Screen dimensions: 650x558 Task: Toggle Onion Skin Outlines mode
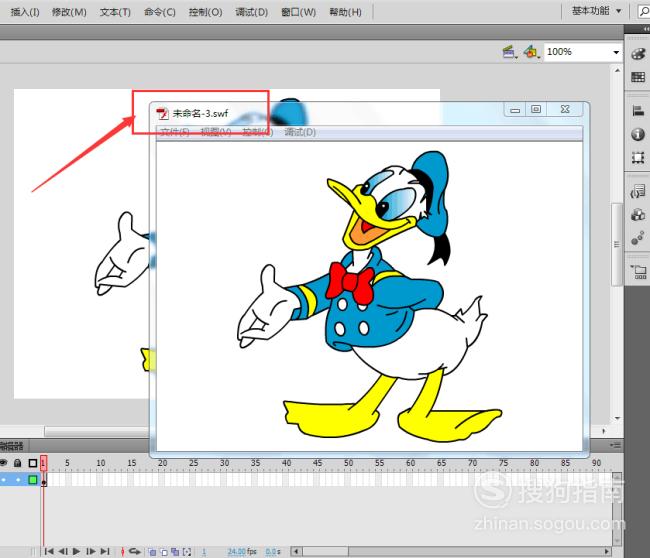164,552
